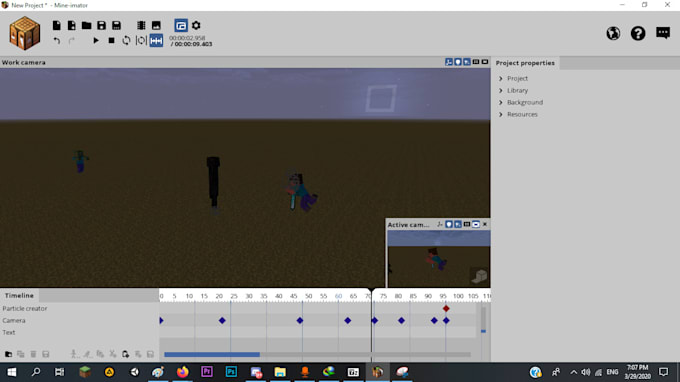
Task: Select the Timeline tab
Action: click(x=19, y=295)
